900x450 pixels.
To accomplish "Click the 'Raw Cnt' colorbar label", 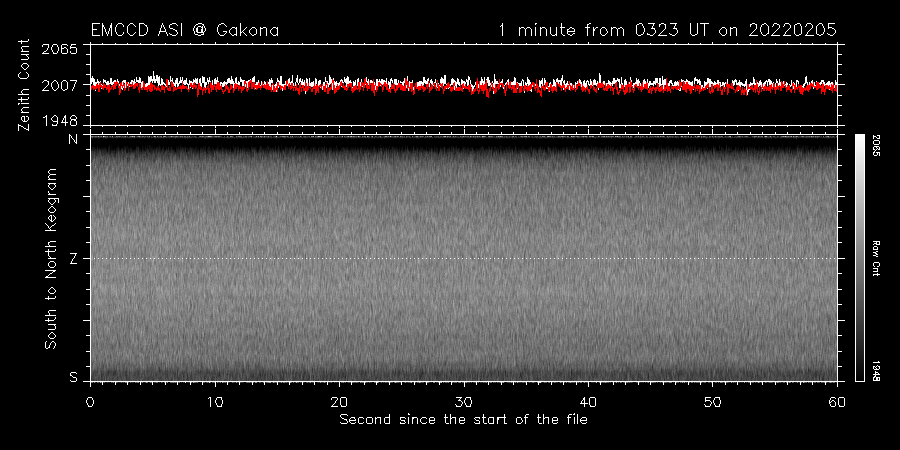I will [x=876, y=258].
